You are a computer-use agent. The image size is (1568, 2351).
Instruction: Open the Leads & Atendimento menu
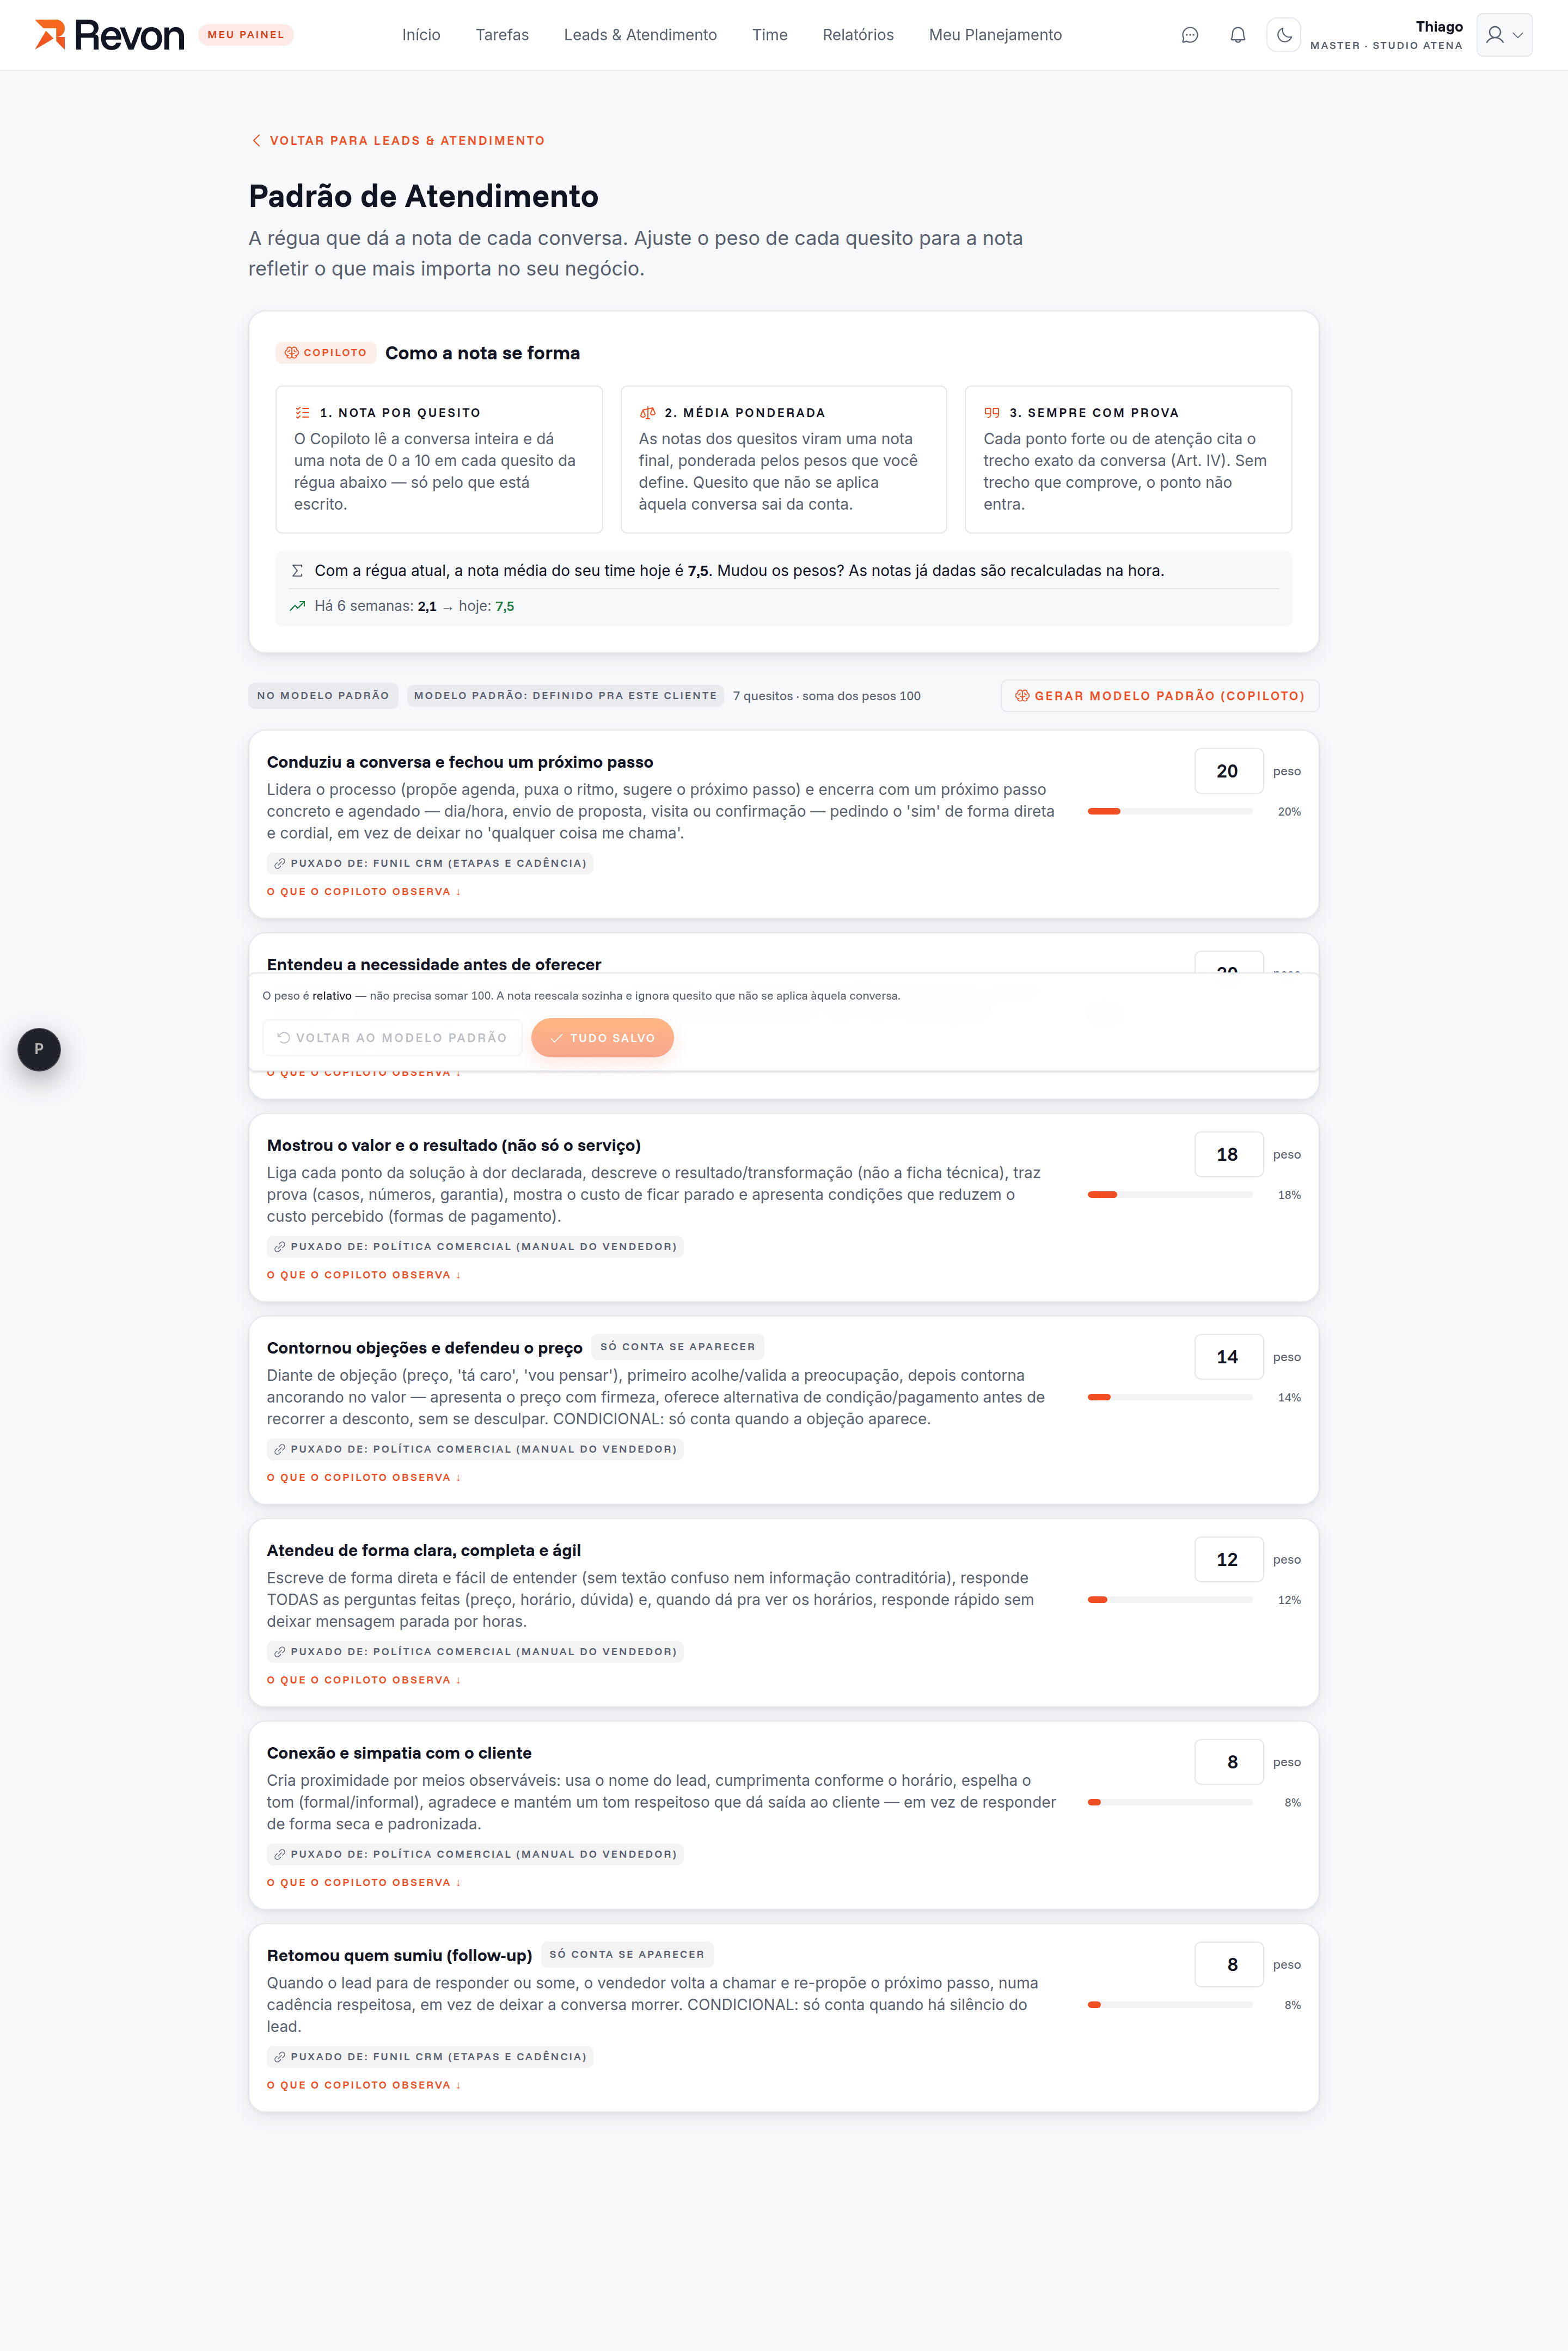tap(640, 35)
